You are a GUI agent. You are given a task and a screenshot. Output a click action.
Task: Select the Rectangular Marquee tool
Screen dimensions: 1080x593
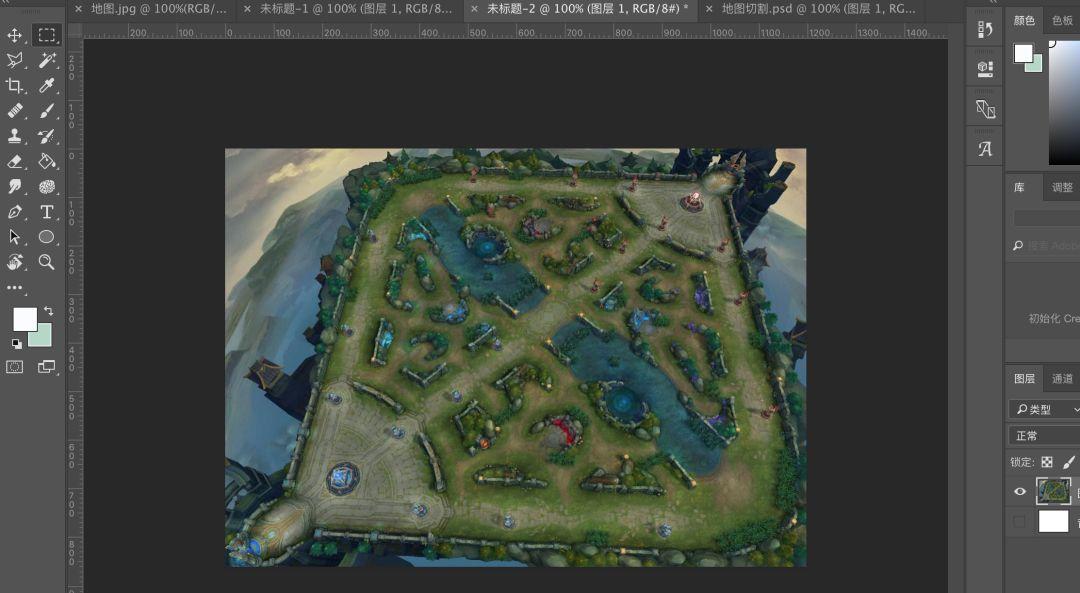click(46, 34)
